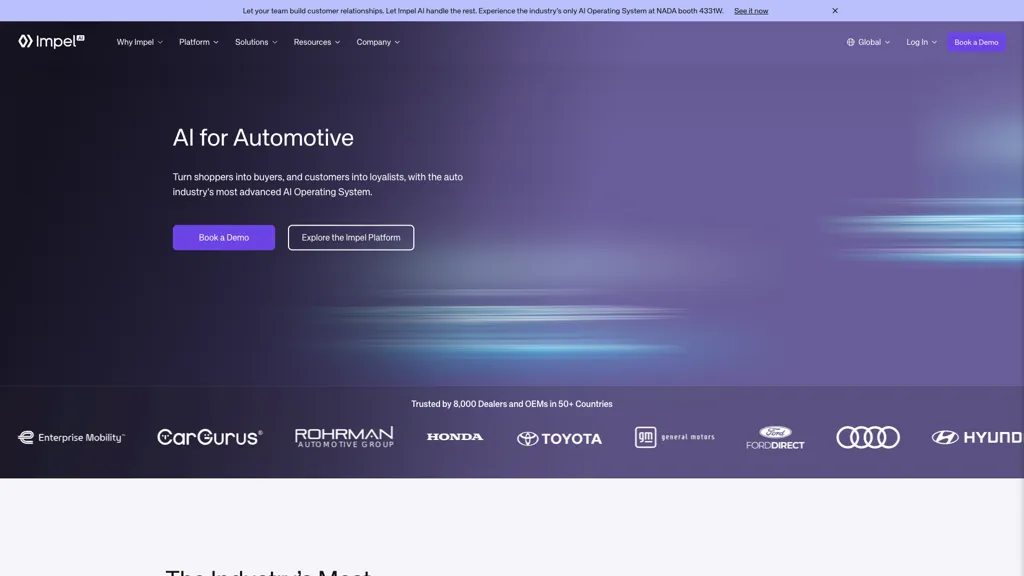
Task: Click the Turn shoppers into buyers paragraph
Action: [317, 184]
